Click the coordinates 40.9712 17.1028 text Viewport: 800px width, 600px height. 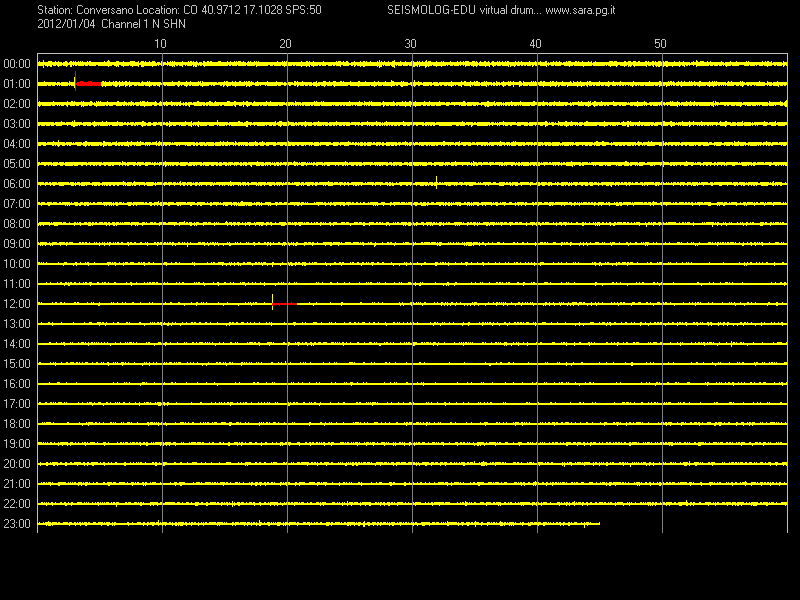(242, 10)
